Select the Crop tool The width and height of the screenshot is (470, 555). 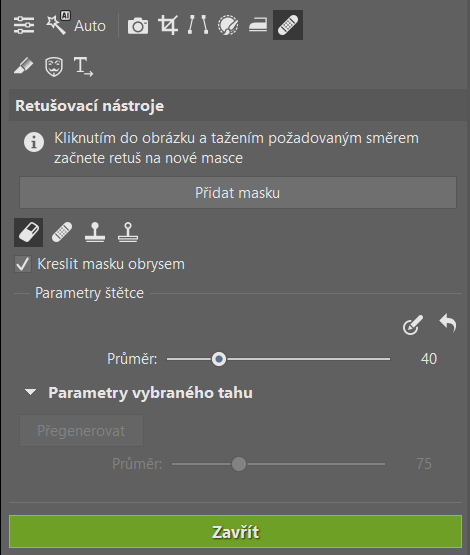pos(168,25)
